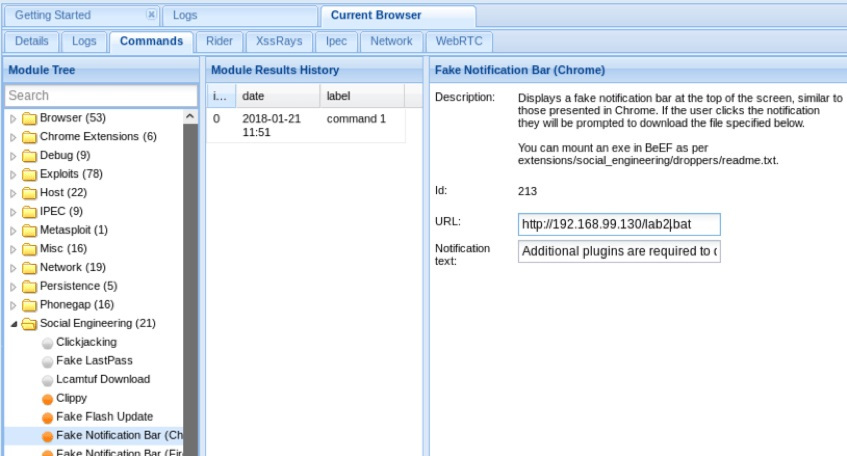Screen dimensions: 847x456
Task: Select the Clippy module
Action: coord(71,398)
